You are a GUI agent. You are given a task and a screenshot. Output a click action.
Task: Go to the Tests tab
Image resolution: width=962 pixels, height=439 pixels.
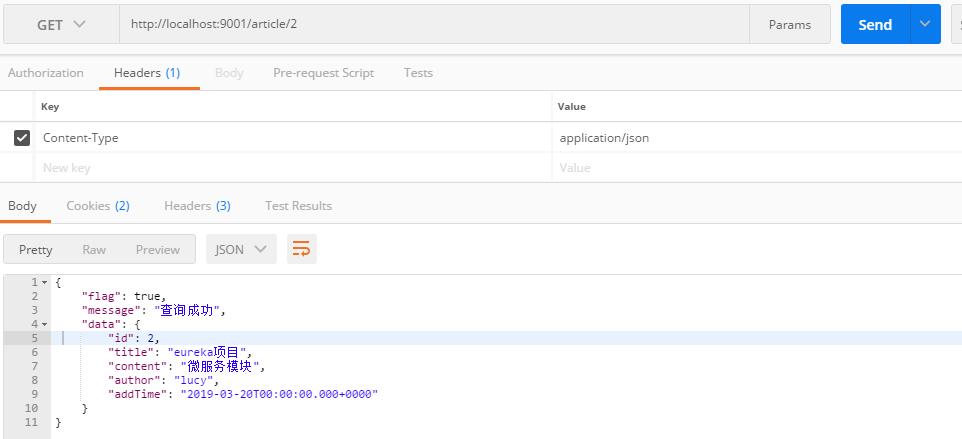(418, 73)
